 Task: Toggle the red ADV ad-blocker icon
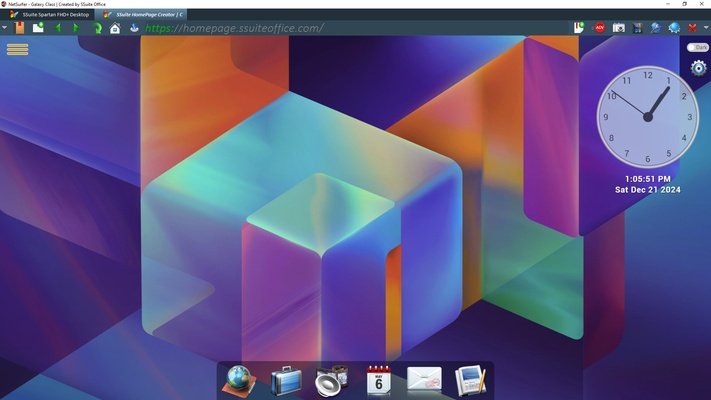[599, 28]
